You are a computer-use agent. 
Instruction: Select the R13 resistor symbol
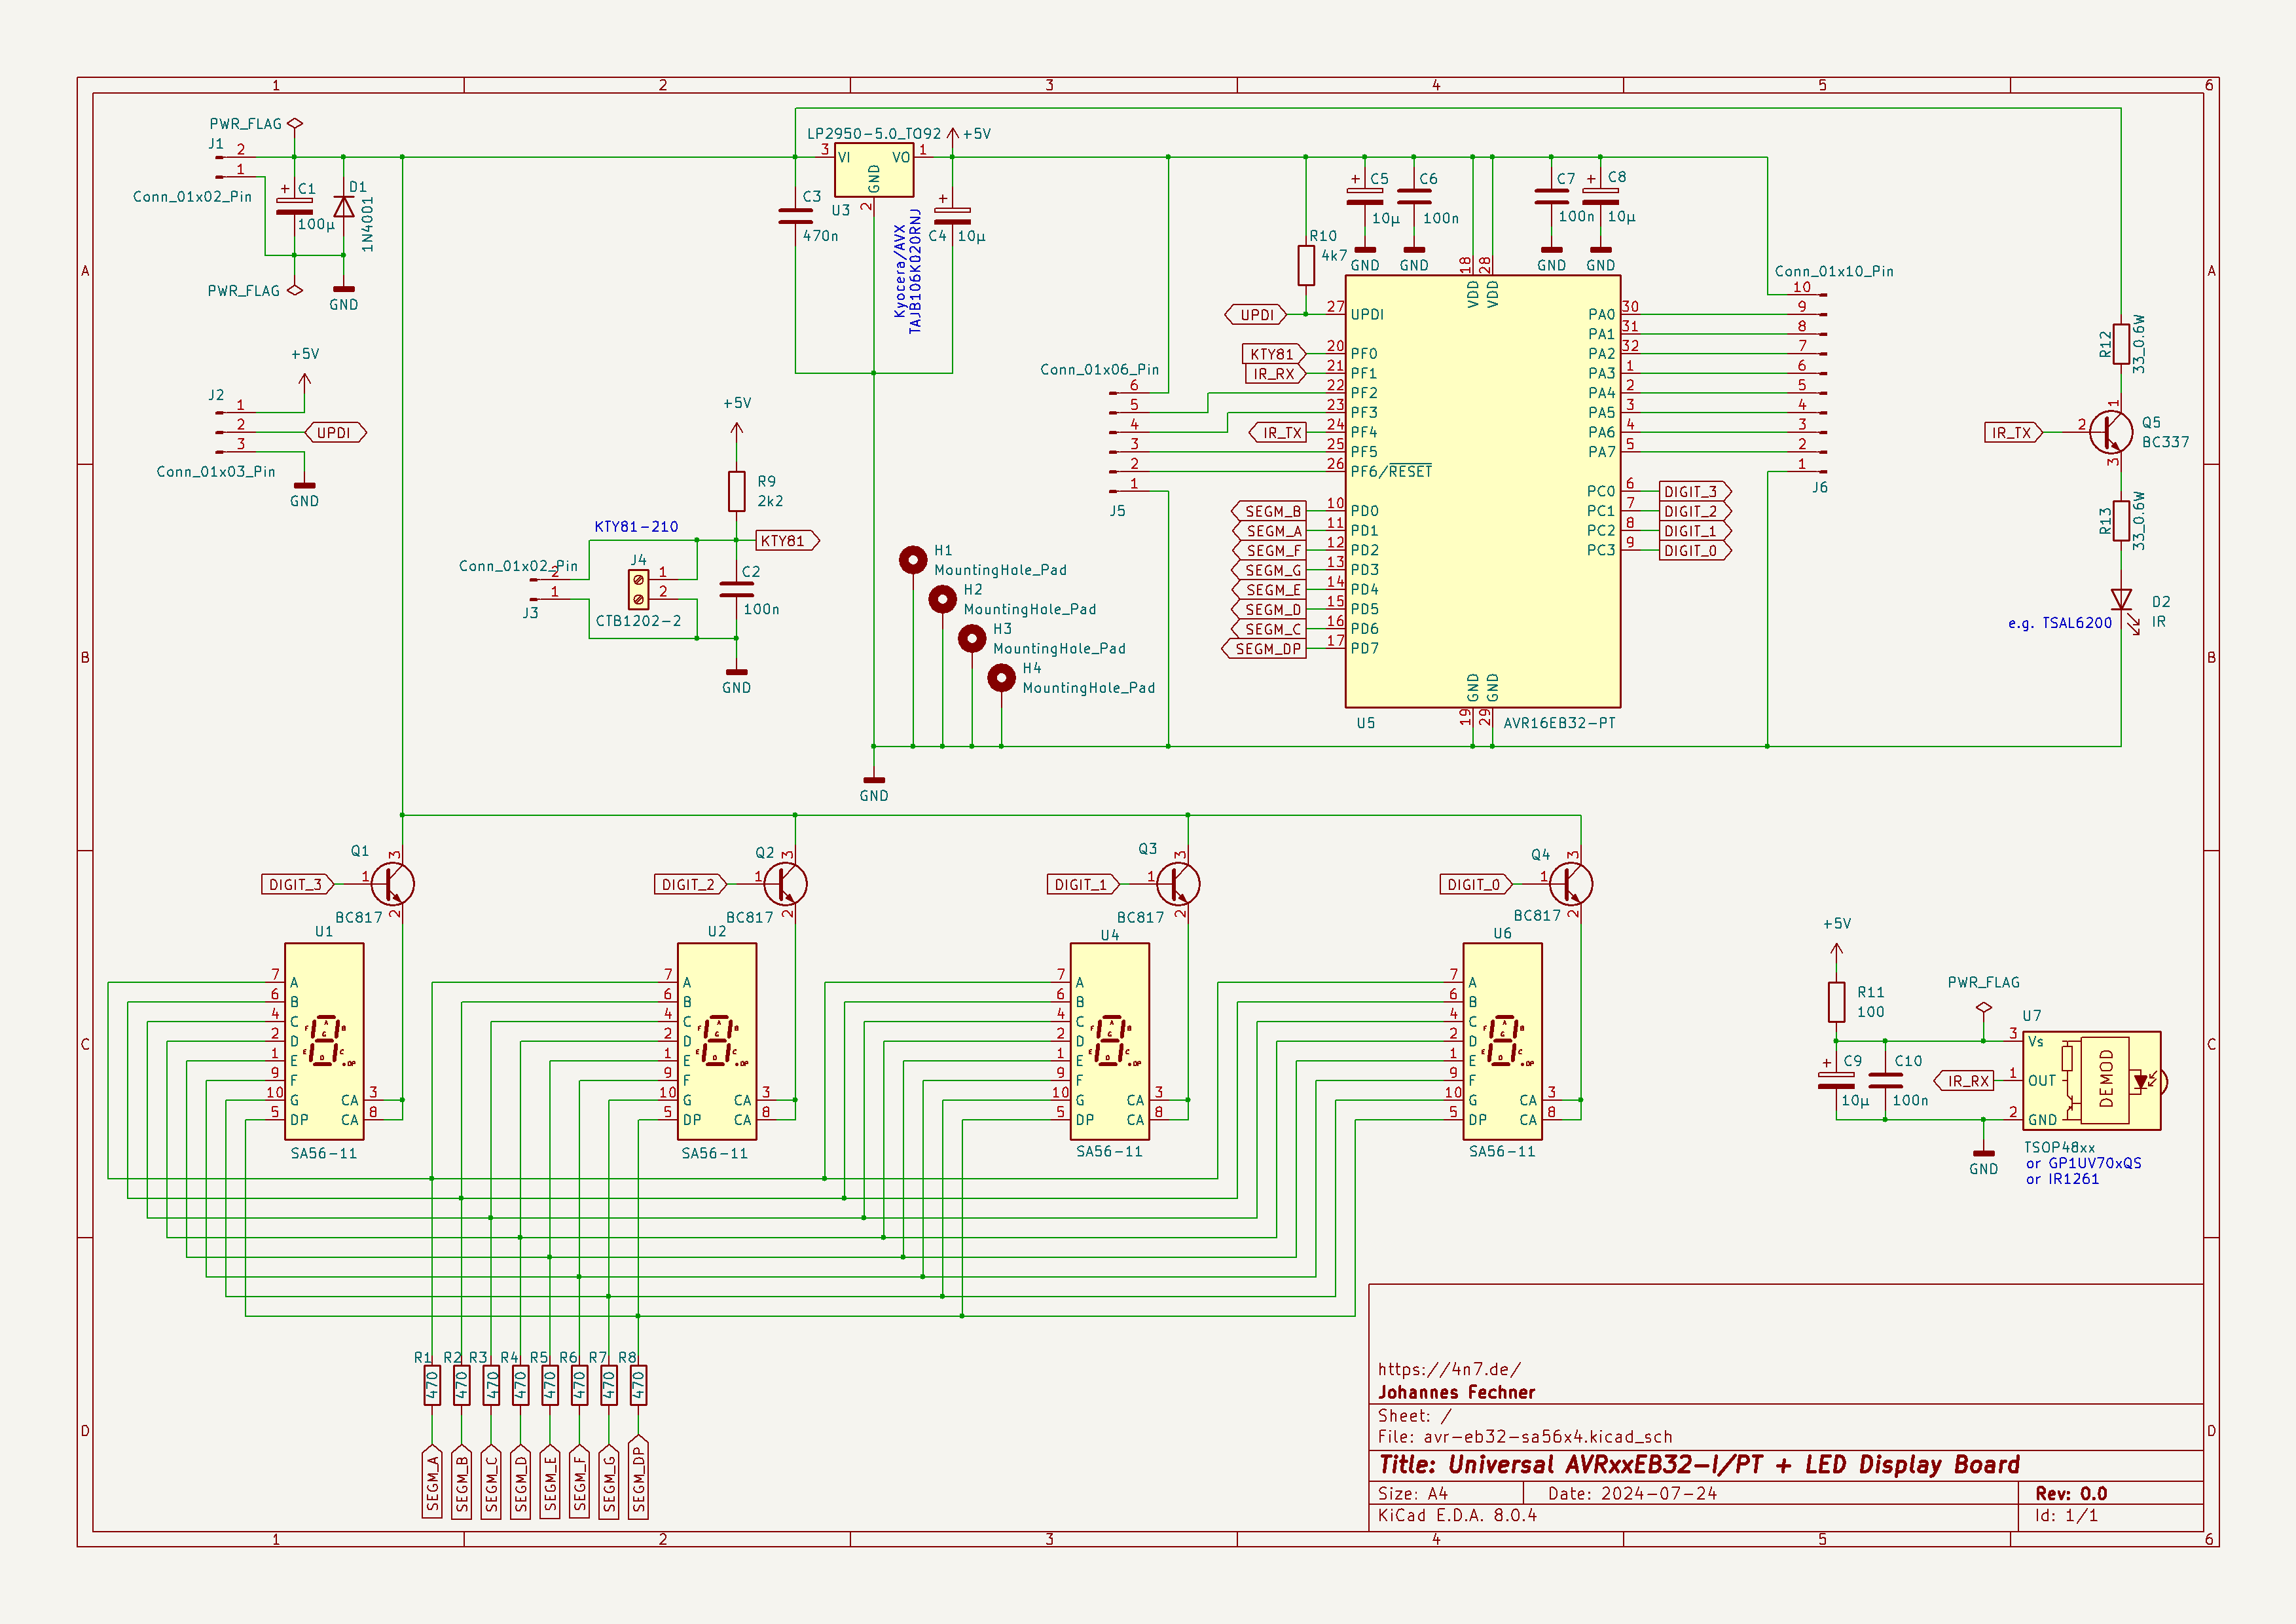[x=2122, y=521]
